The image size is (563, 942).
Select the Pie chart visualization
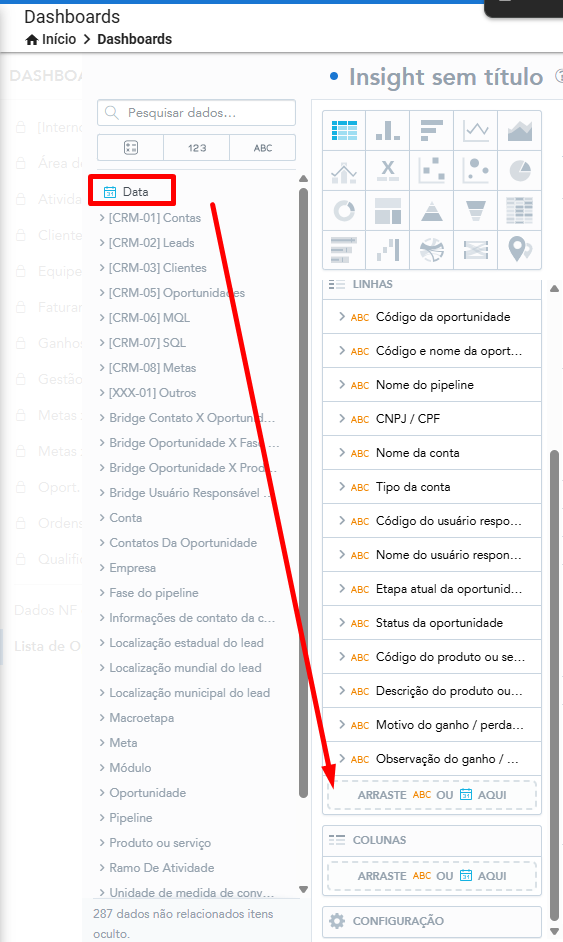point(520,171)
